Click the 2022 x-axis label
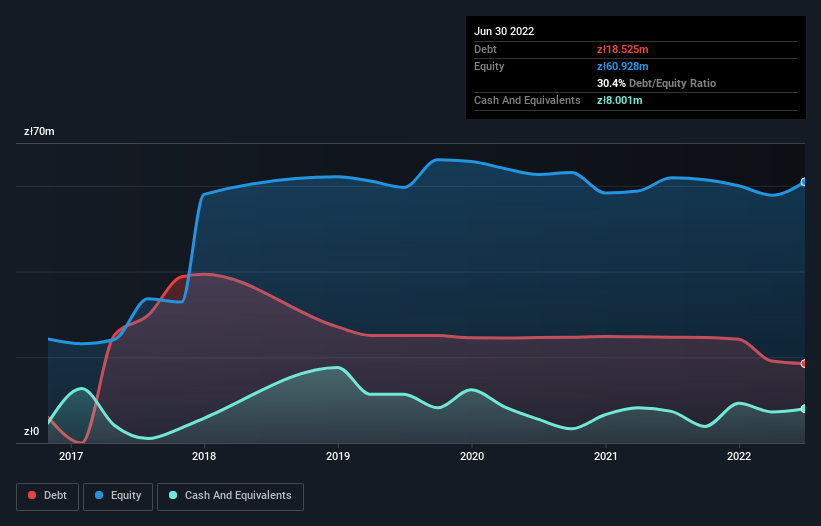This screenshot has width=821, height=526. tap(739, 456)
